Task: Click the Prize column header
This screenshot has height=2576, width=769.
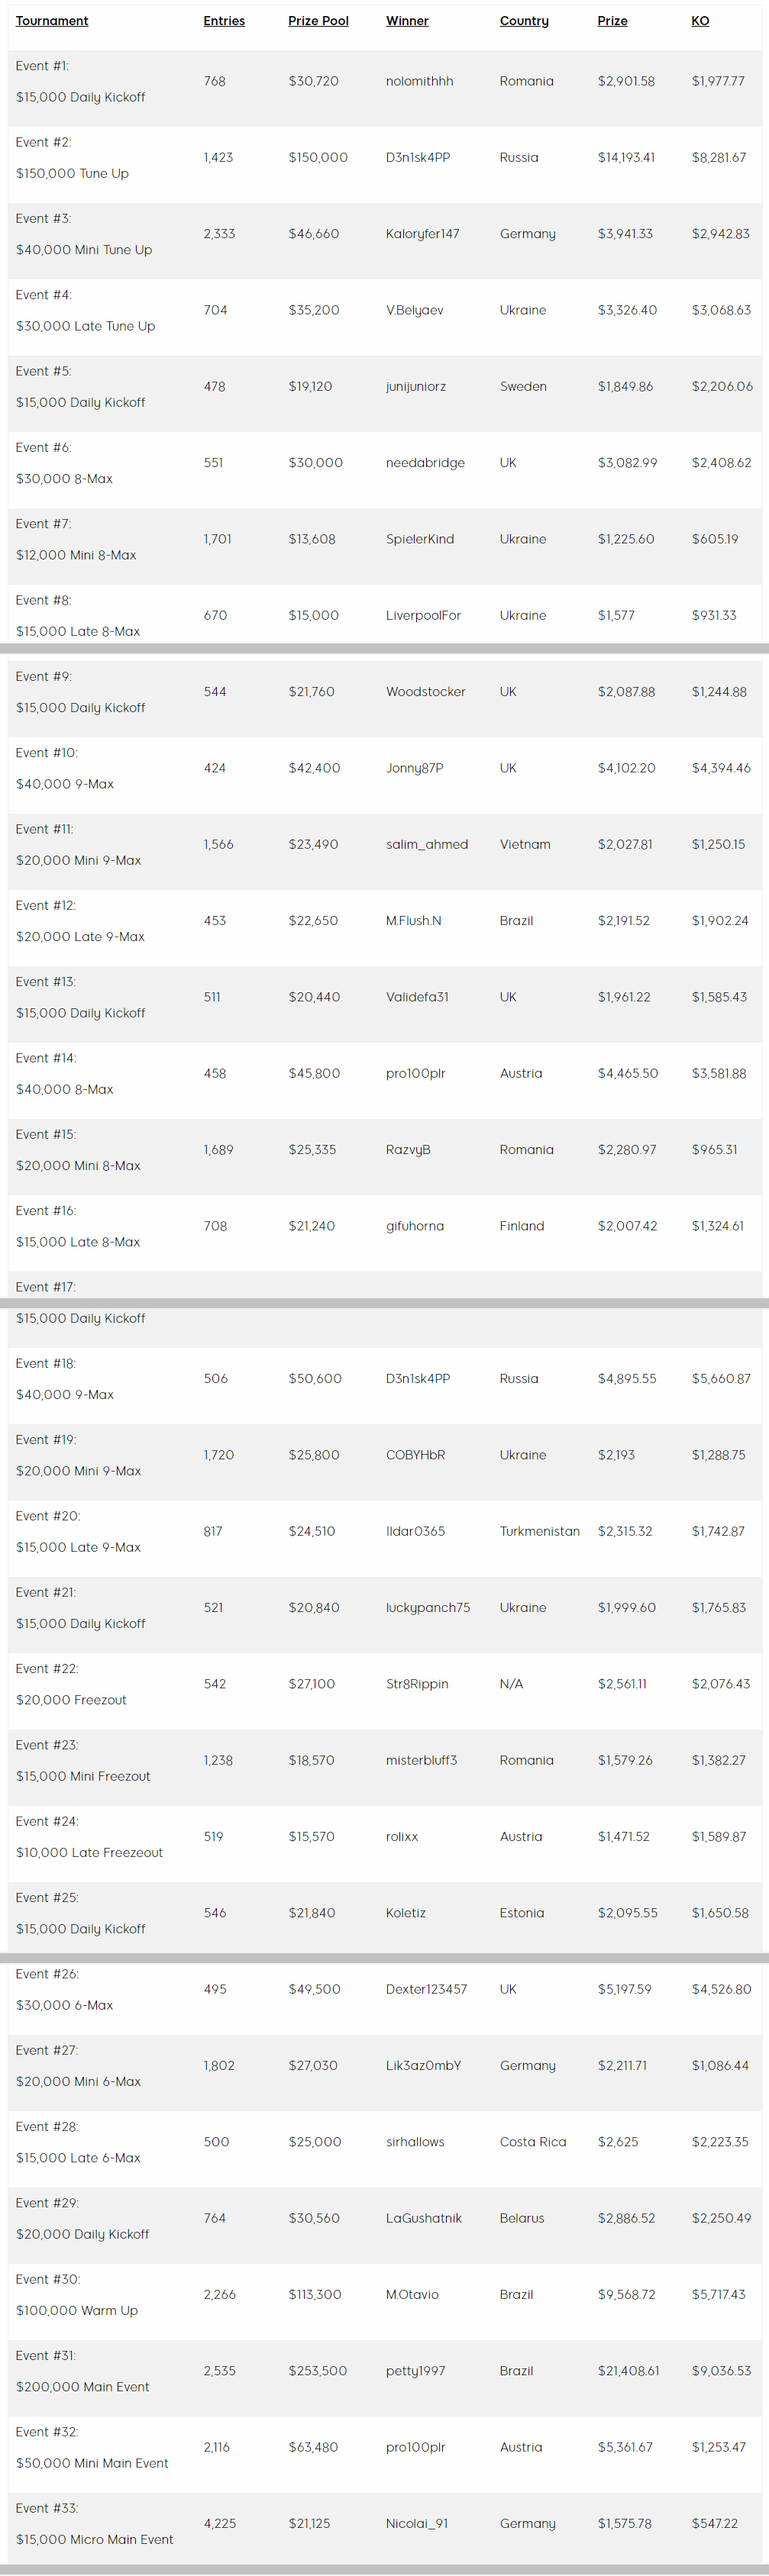Action: pos(612,21)
